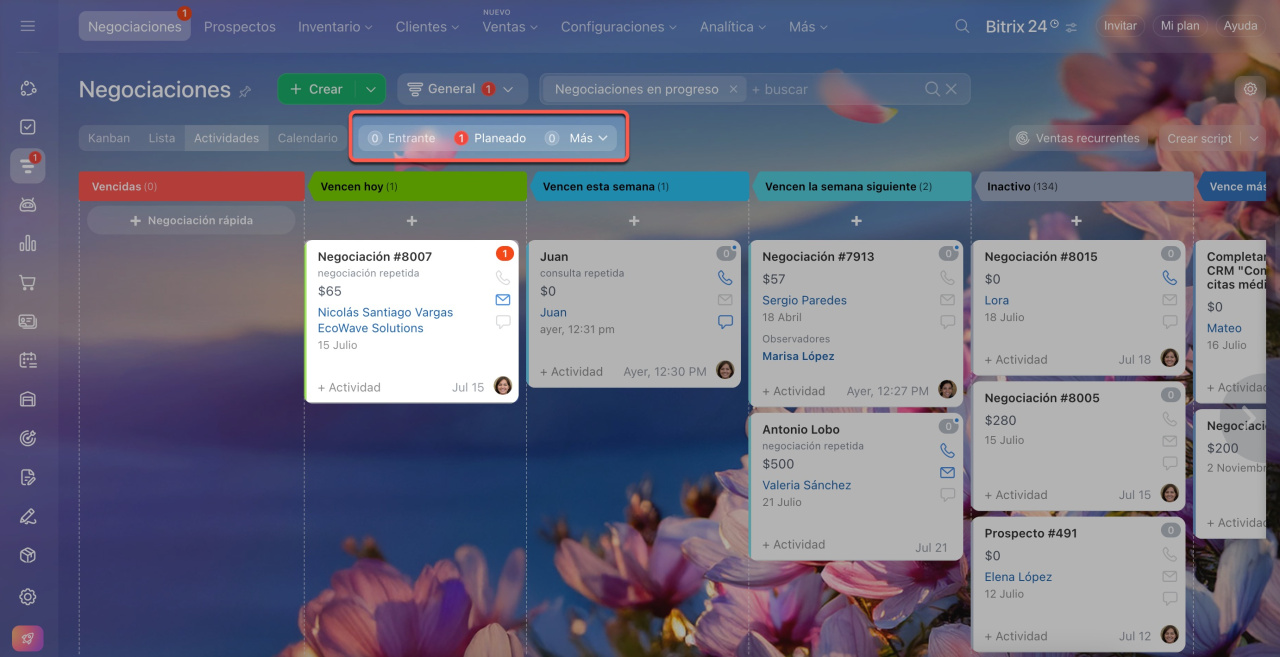
Task: Click Ventas recurrentes button
Action: click(x=1078, y=139)
